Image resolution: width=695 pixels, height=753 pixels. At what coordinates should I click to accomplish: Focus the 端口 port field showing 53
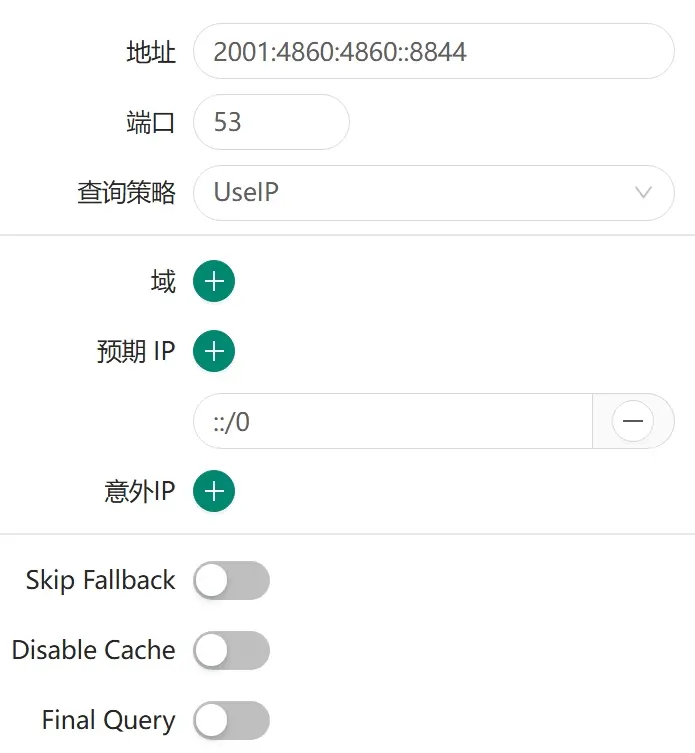(x=270, y=122)
